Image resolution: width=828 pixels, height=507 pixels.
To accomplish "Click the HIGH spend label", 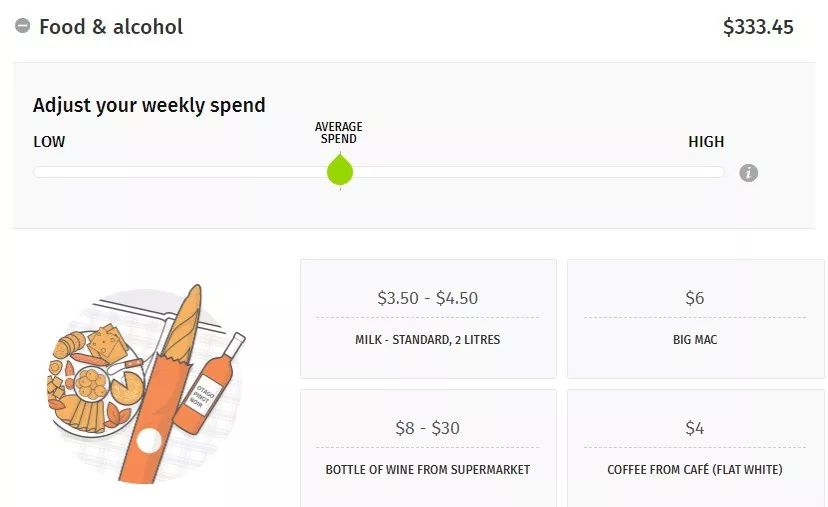I will click(706, 142).
